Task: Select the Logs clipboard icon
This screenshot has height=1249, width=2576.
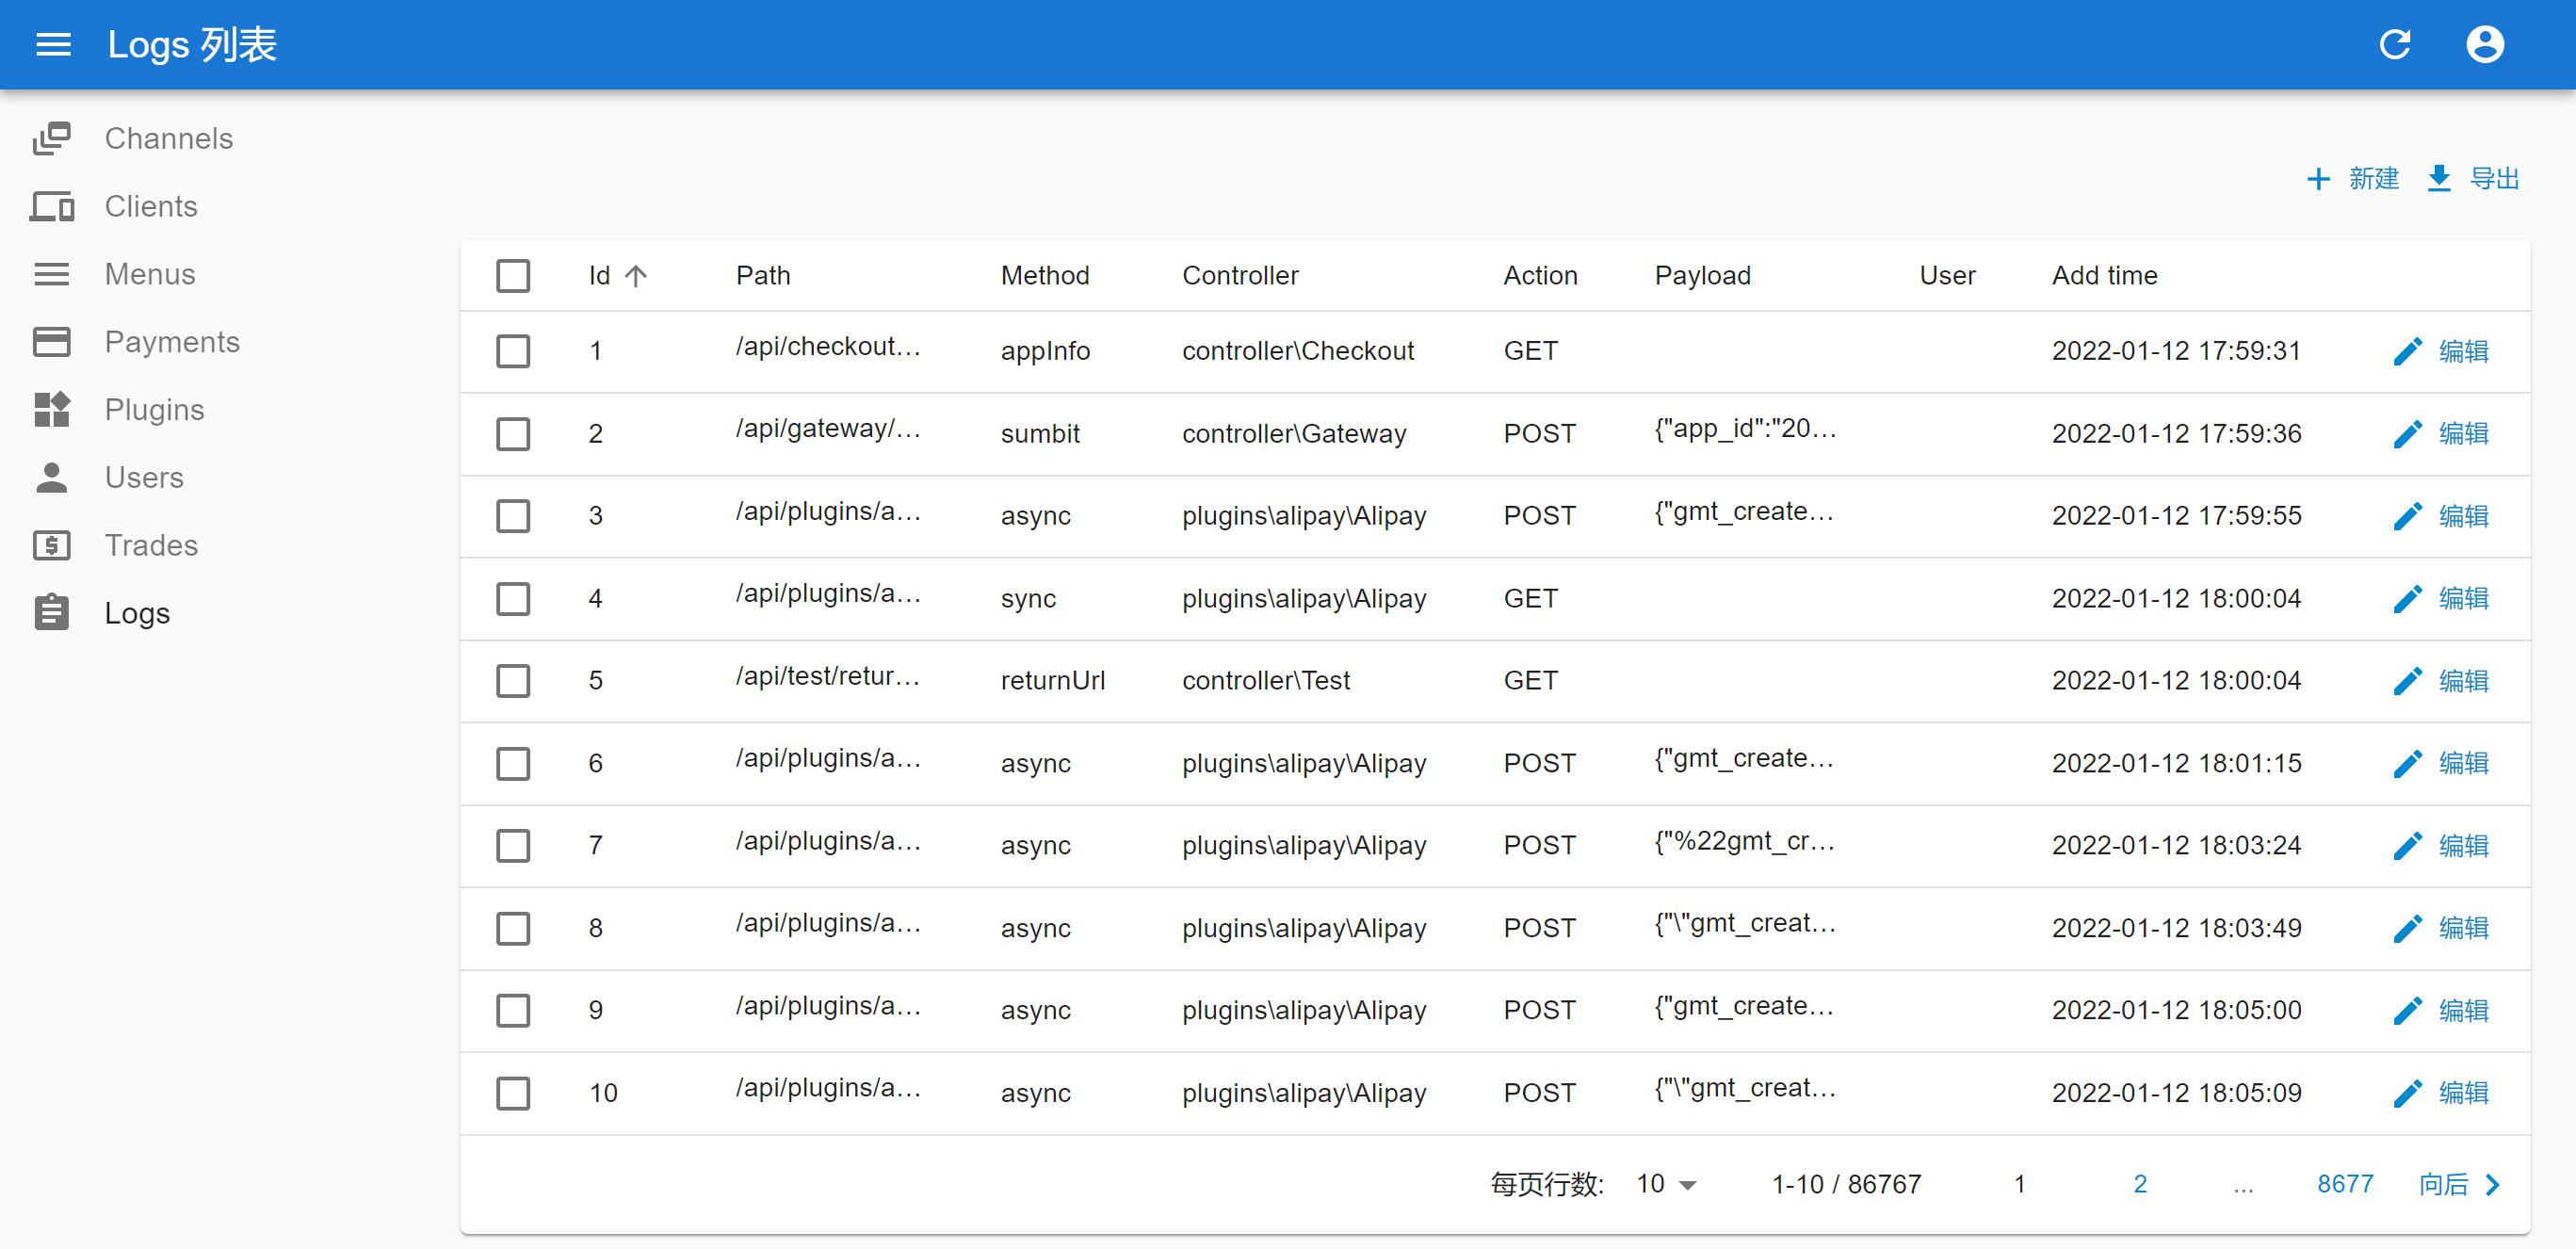Action: pyautogui.click(x=53, y=612)
